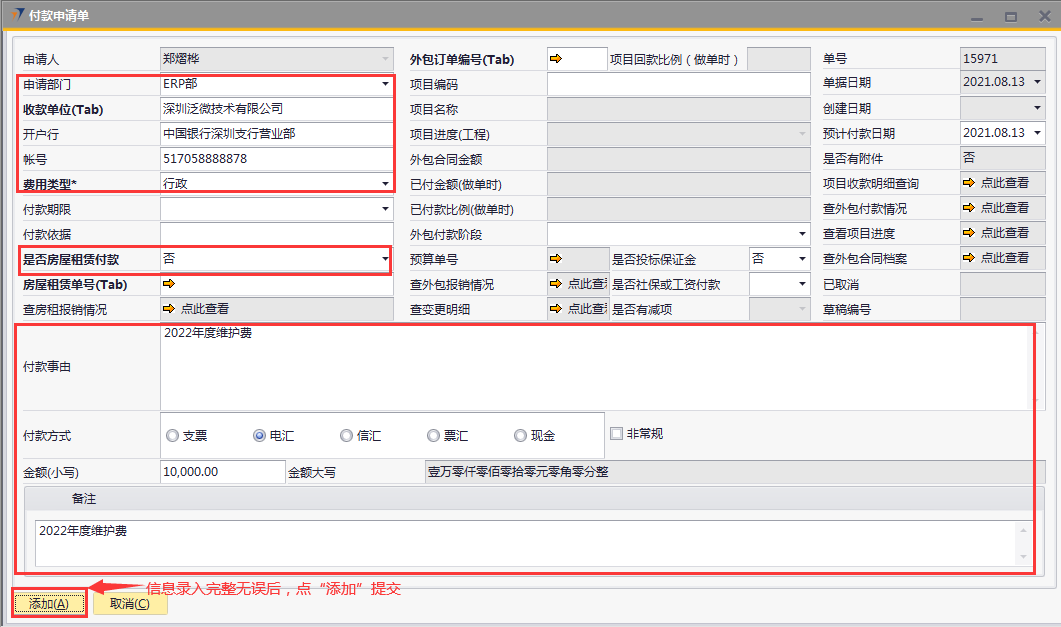Open the 费用类型 dropdown list
1061x627 pixels.
[x=385, y=184]
